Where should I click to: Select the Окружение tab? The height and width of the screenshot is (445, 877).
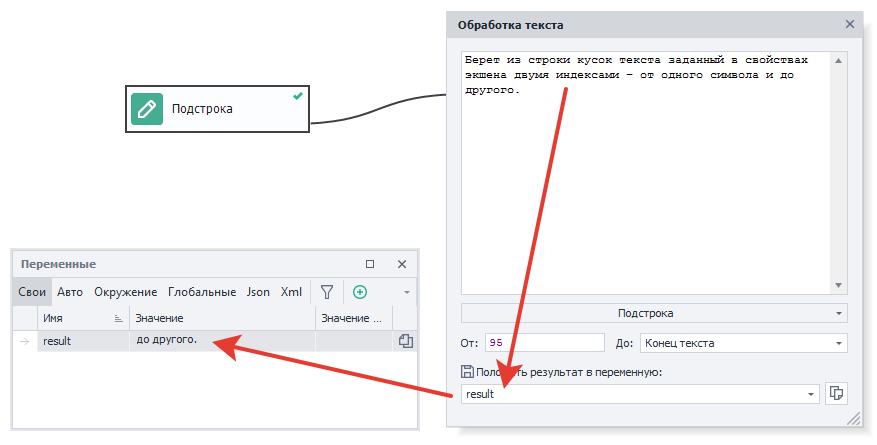125,292
